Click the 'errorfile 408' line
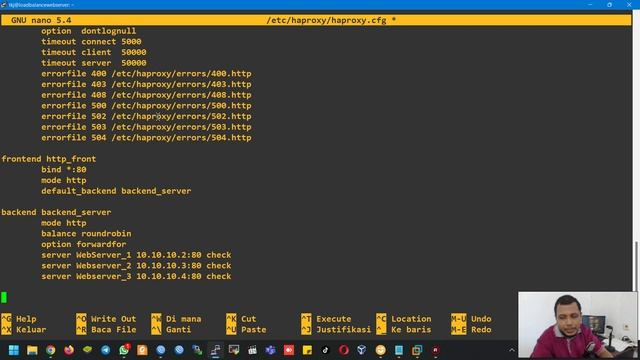640x360 pixels. coord(146,95)
